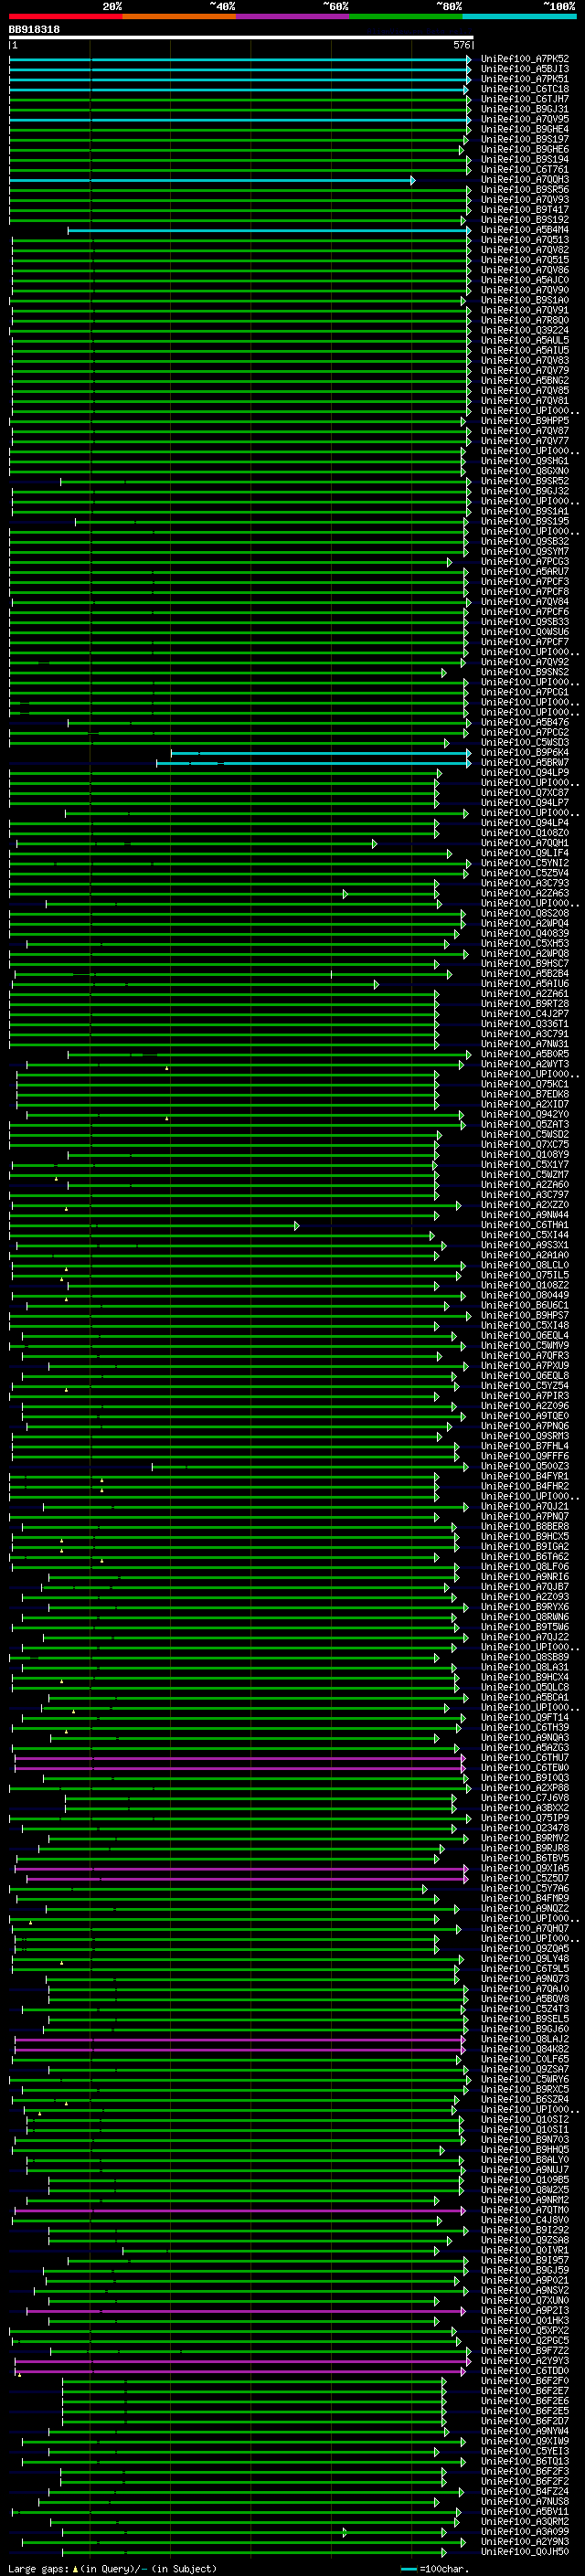
Task: Open hit UniRef100_A5BJI3
Action: click(x=524, y=70)
